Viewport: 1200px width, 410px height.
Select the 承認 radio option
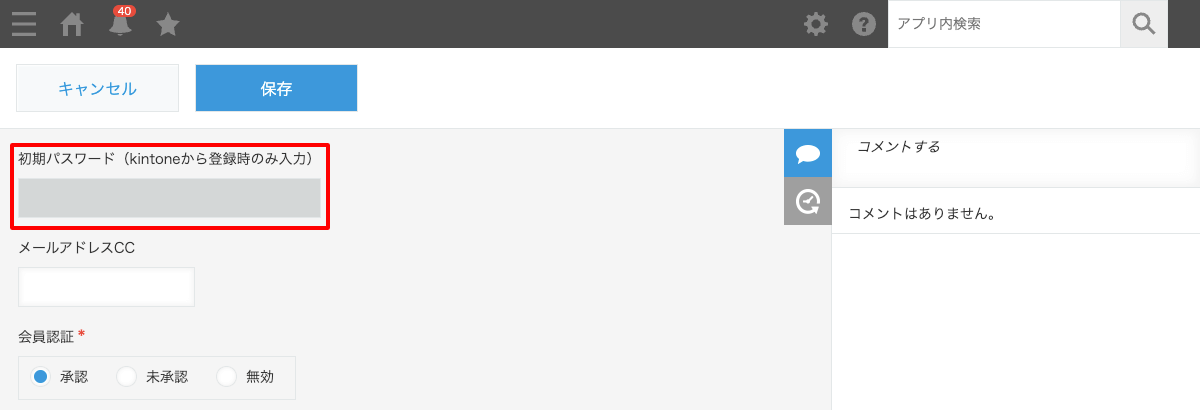(60, 377)
